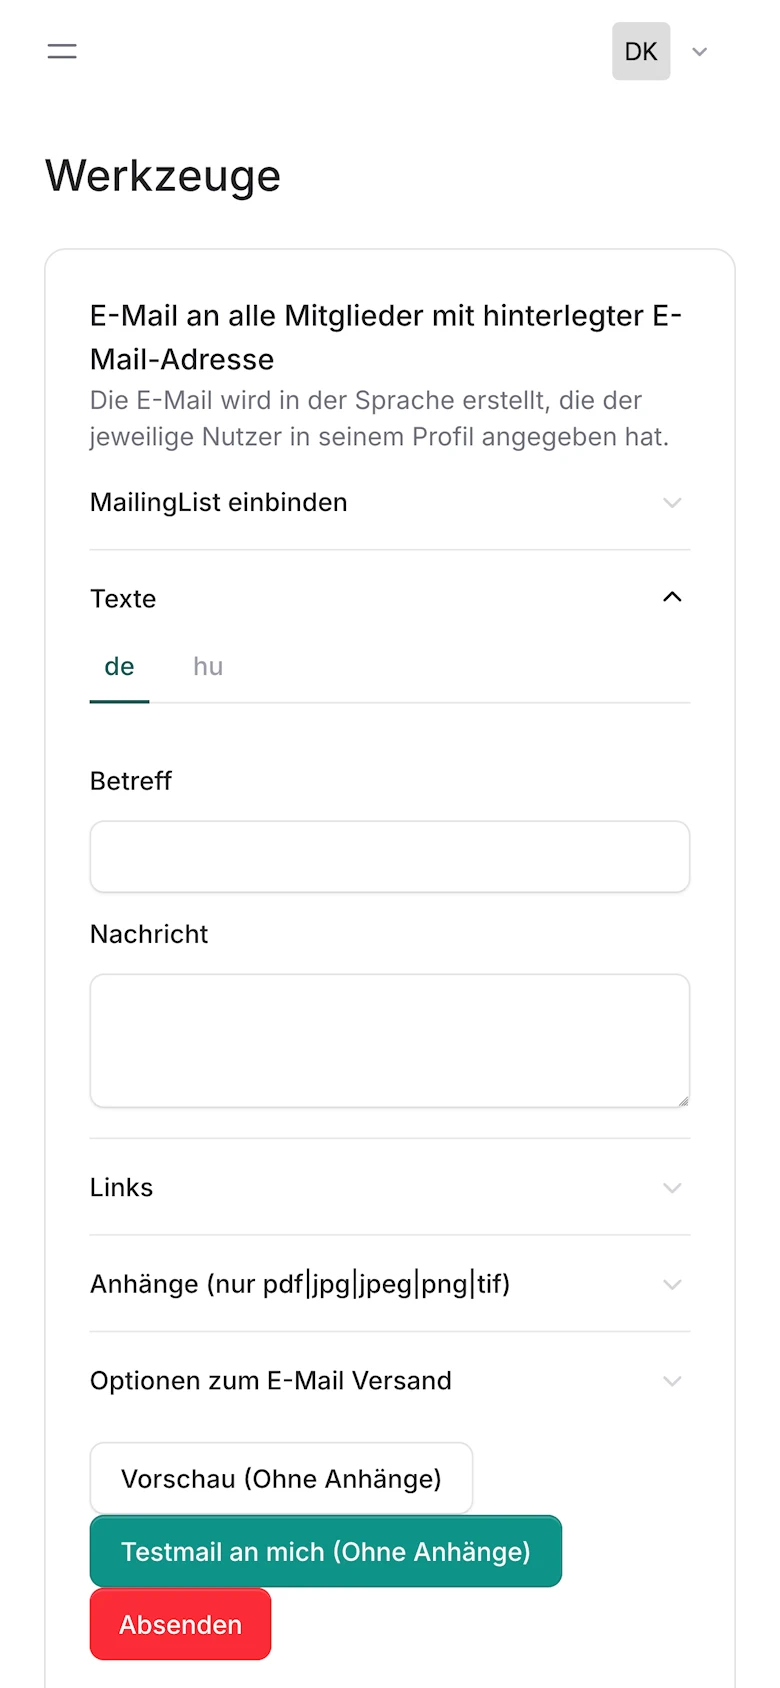Click the DK user badge
Viewport: 780px width, 1688px height.
coord(641,51)
